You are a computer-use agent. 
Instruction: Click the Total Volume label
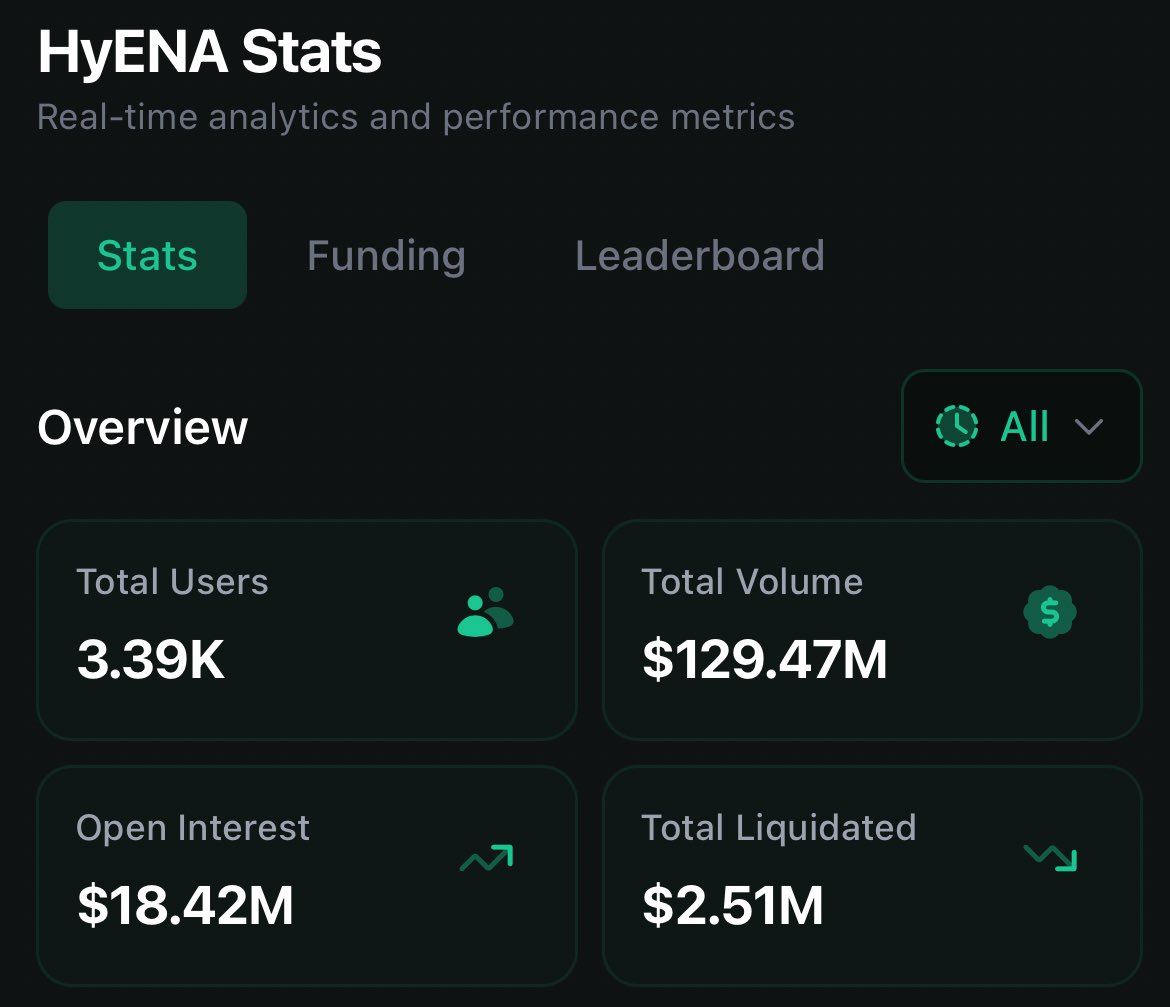click(752, 582)
